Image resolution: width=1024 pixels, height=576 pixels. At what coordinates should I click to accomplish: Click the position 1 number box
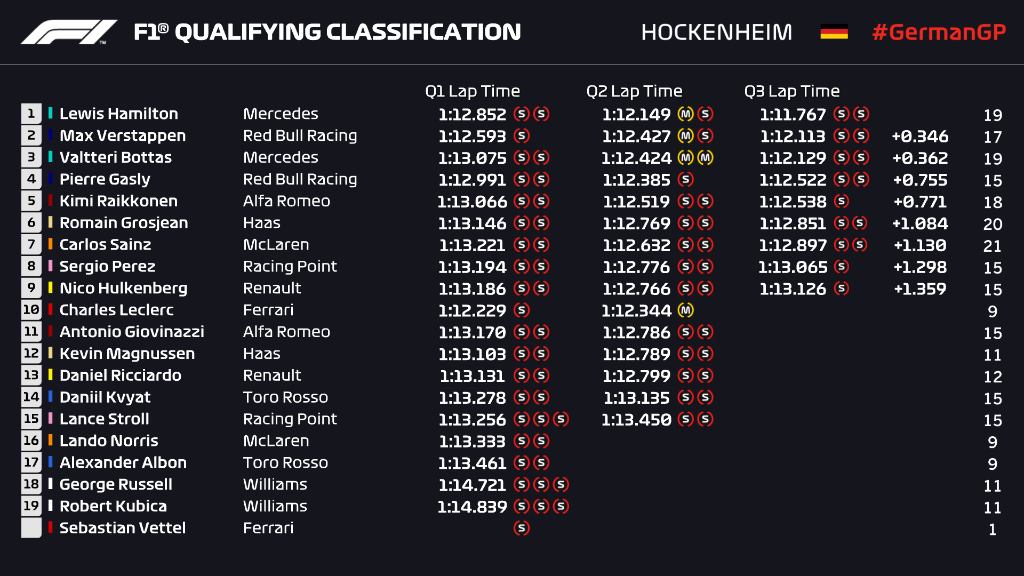(x=31, y=114)
